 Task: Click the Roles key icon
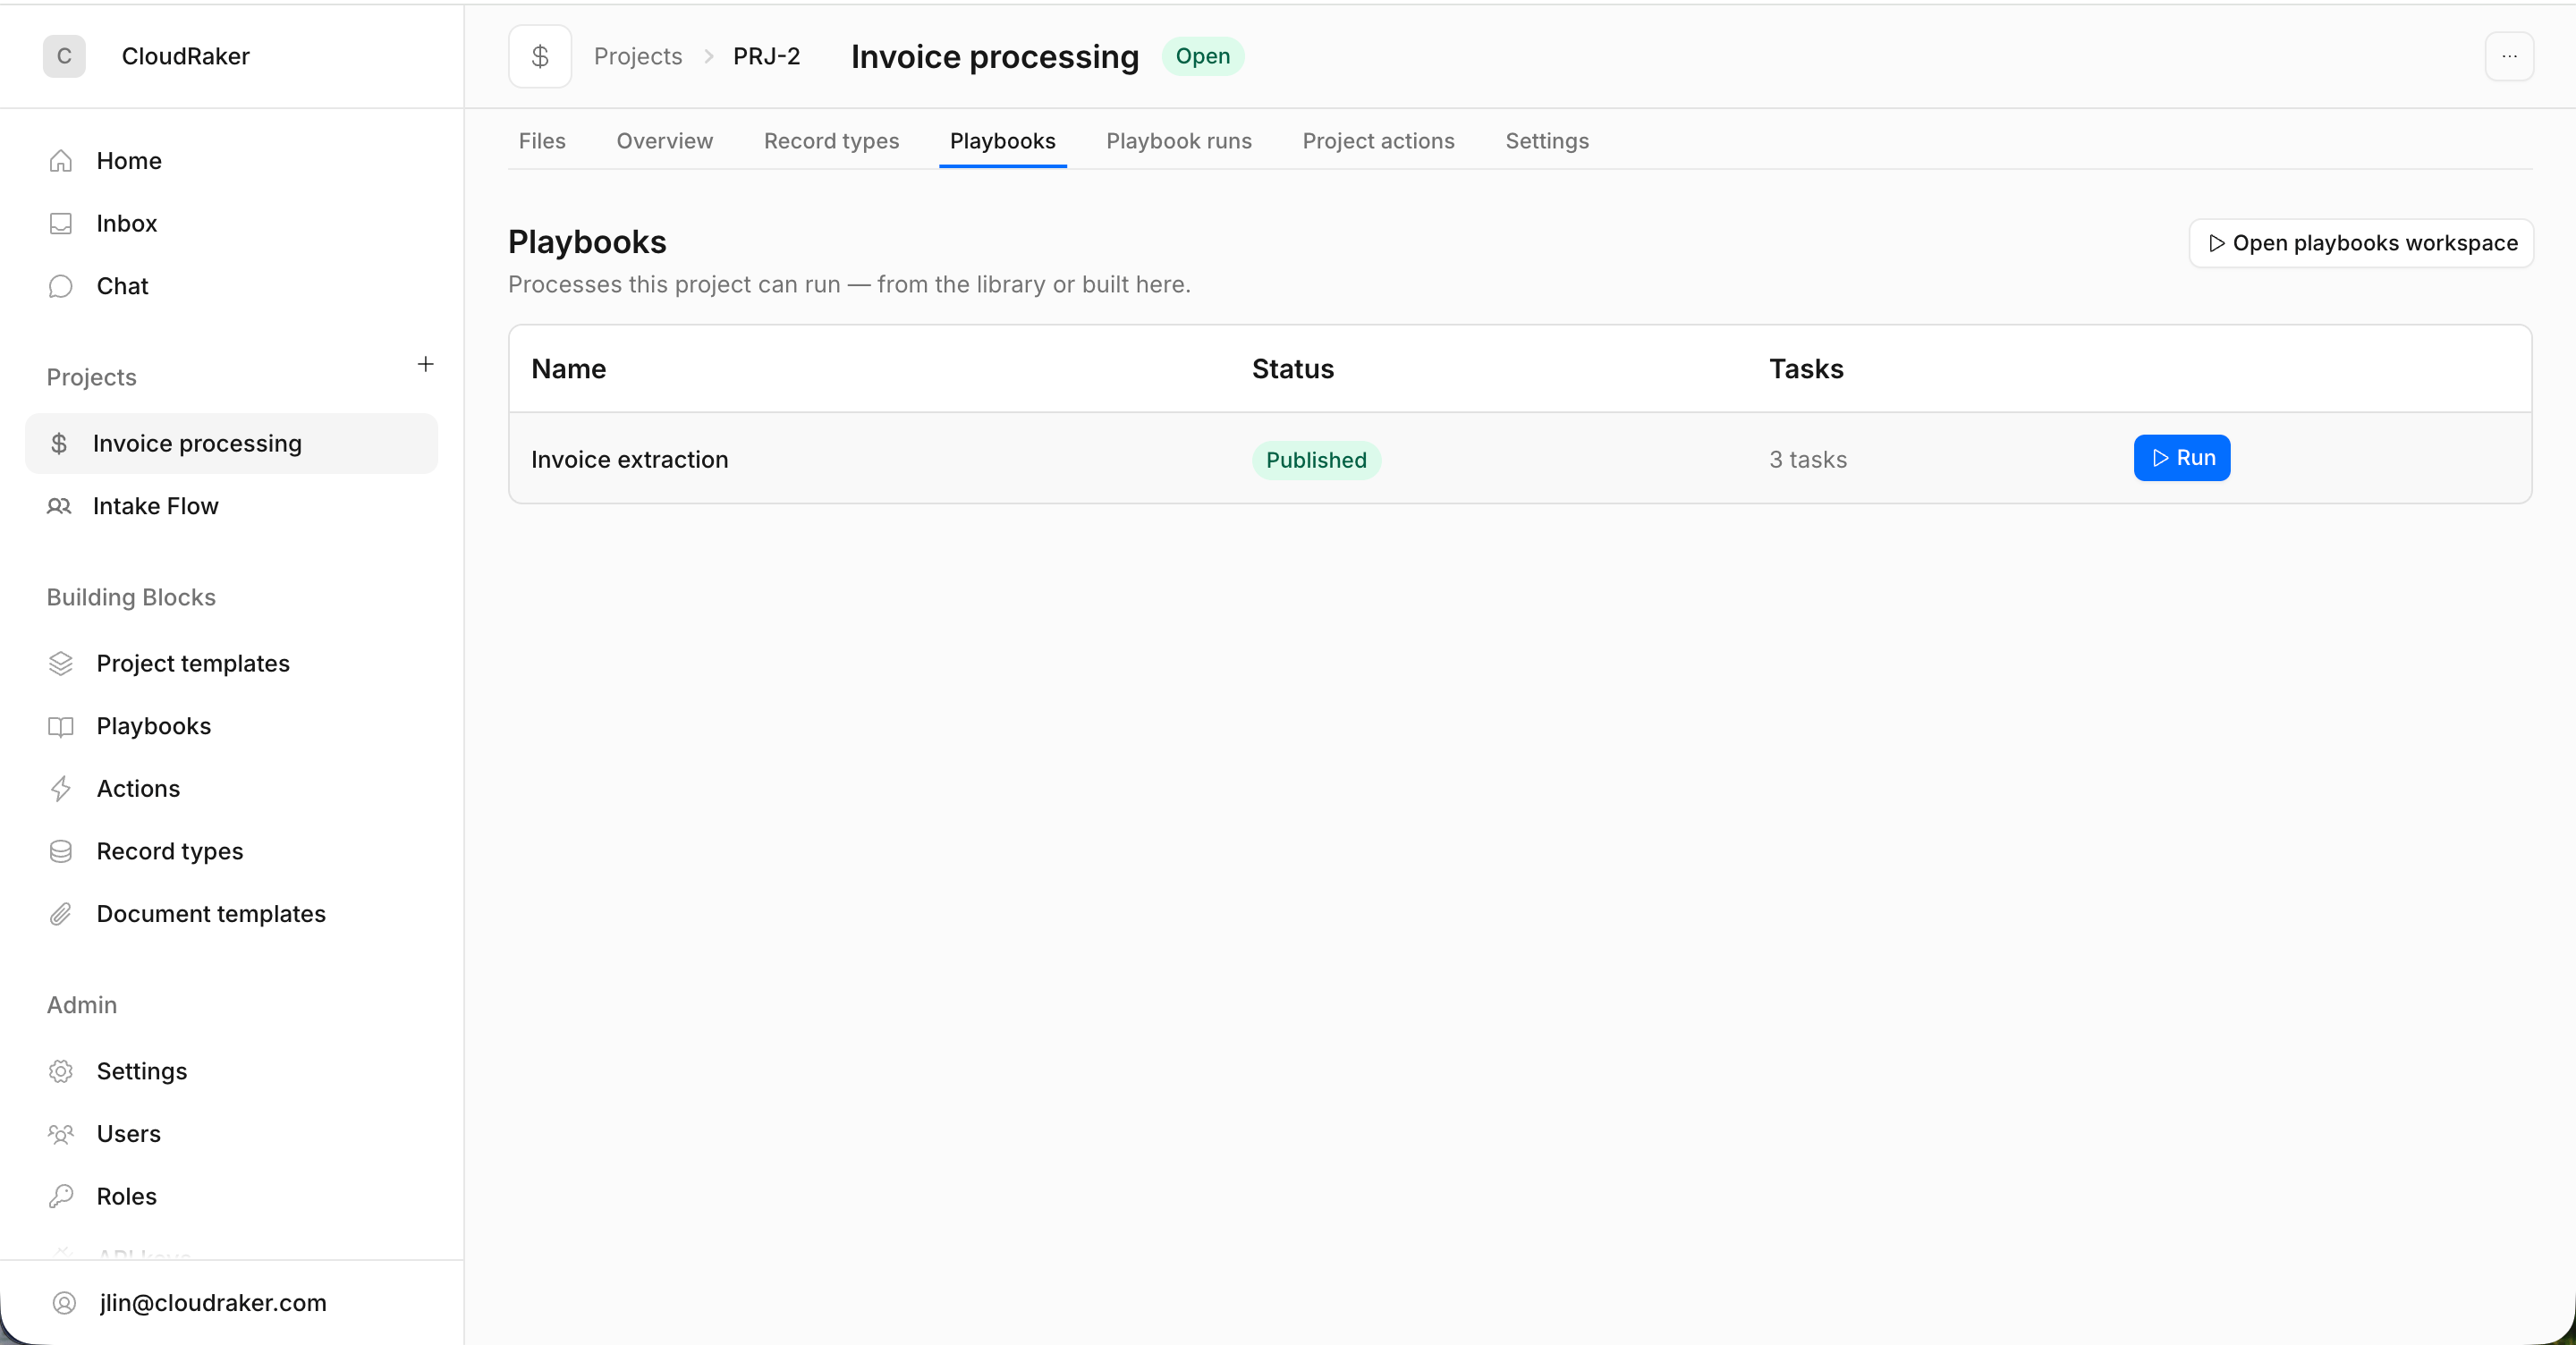(x=61, y=1196)
